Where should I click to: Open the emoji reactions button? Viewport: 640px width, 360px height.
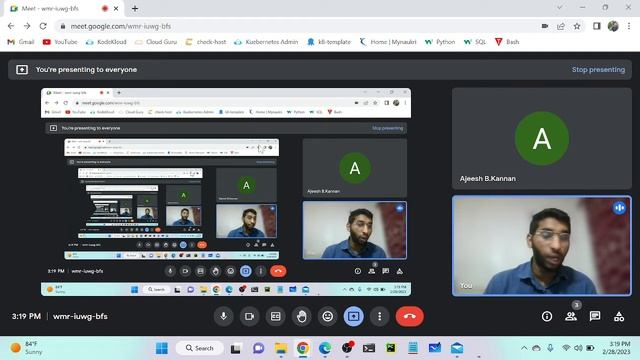point(327,316)
